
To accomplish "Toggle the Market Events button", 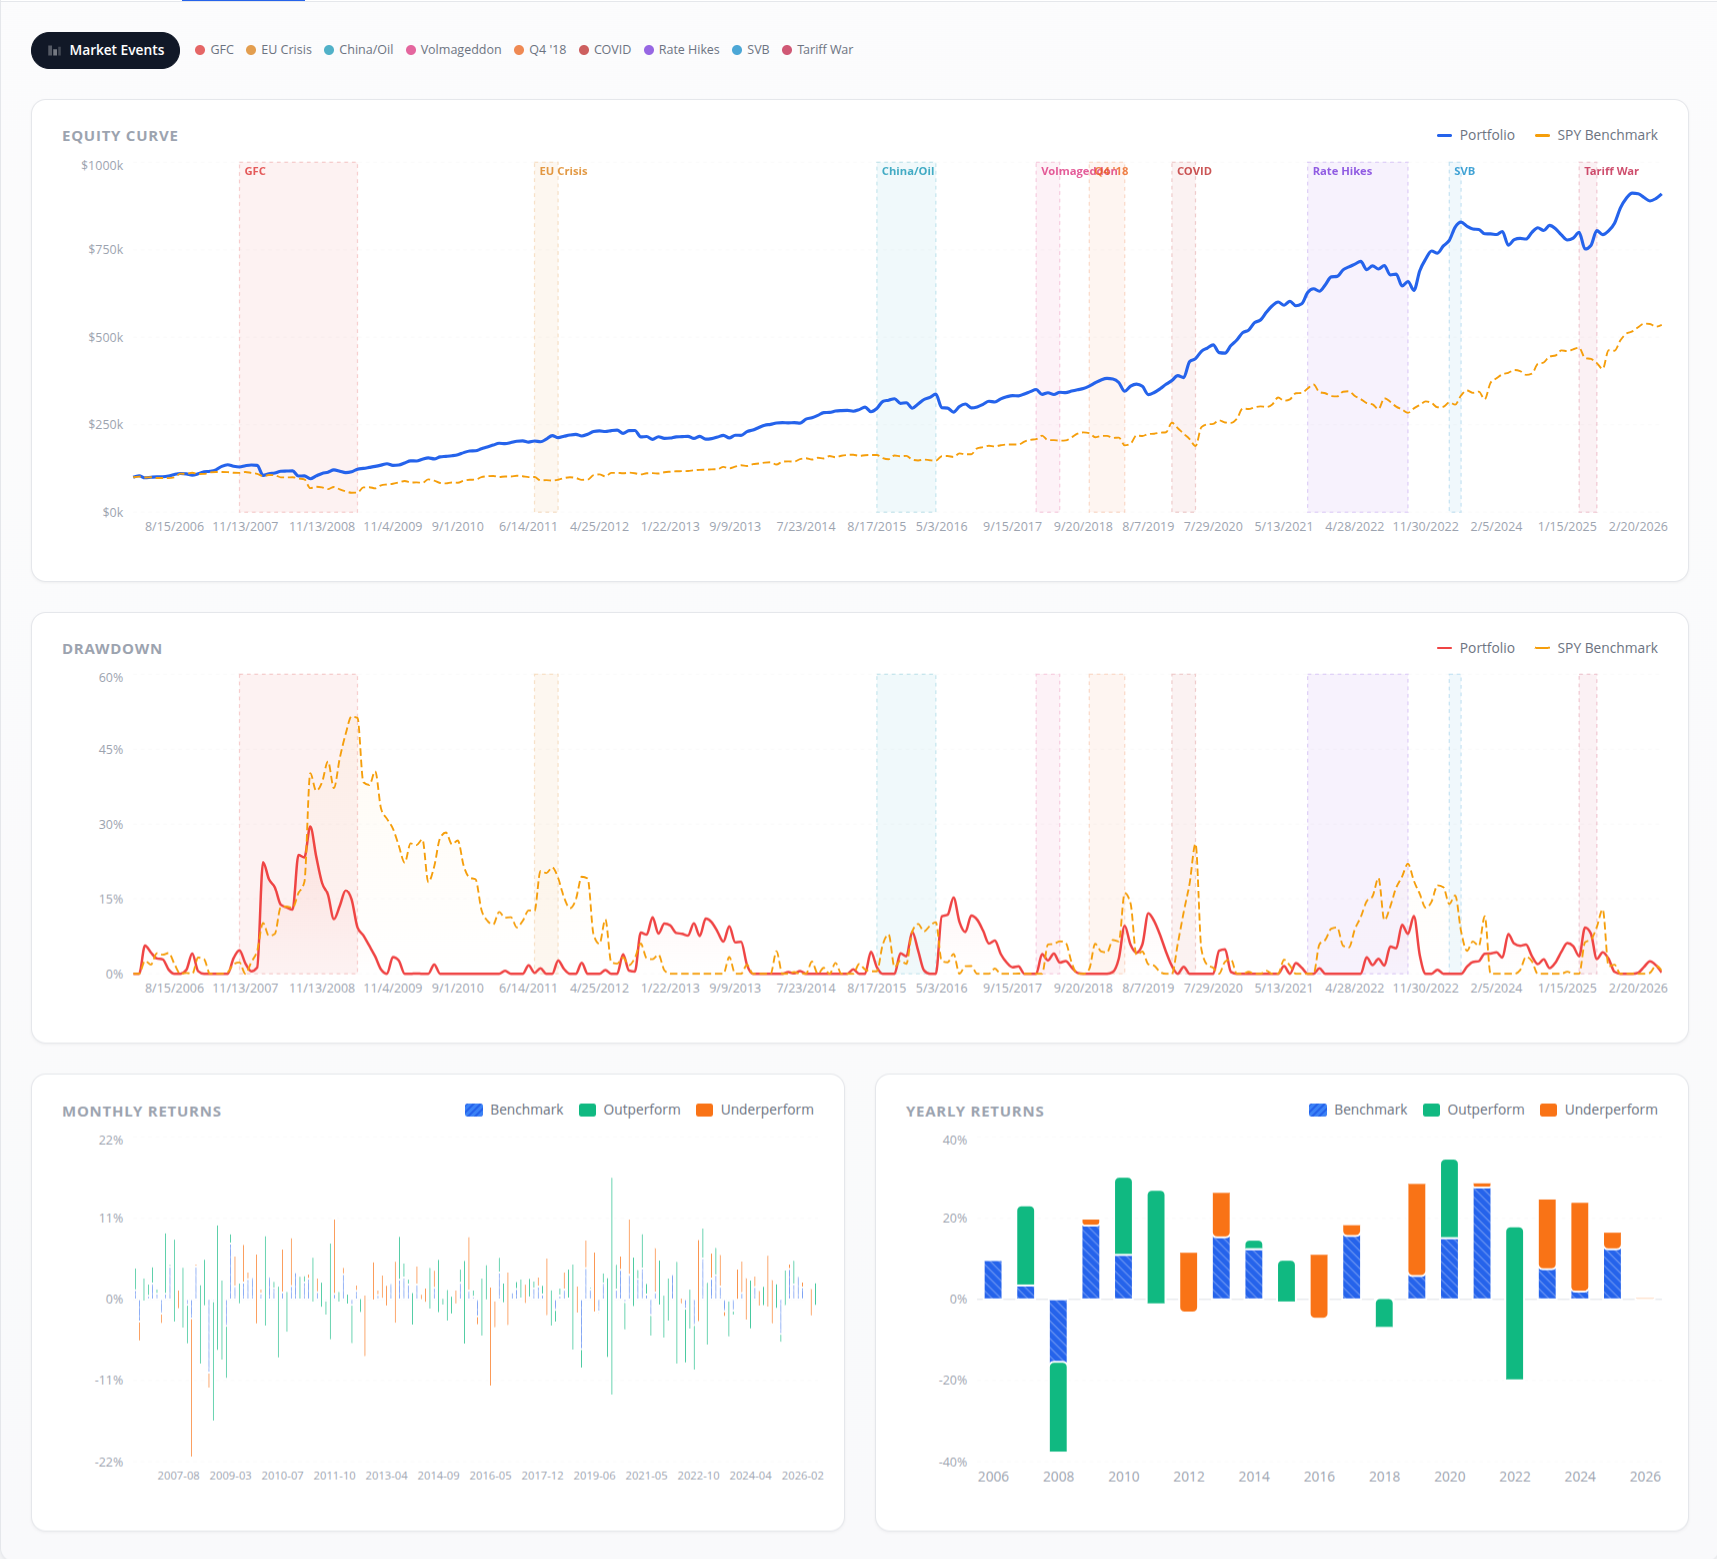I will [x=105, y=50].
